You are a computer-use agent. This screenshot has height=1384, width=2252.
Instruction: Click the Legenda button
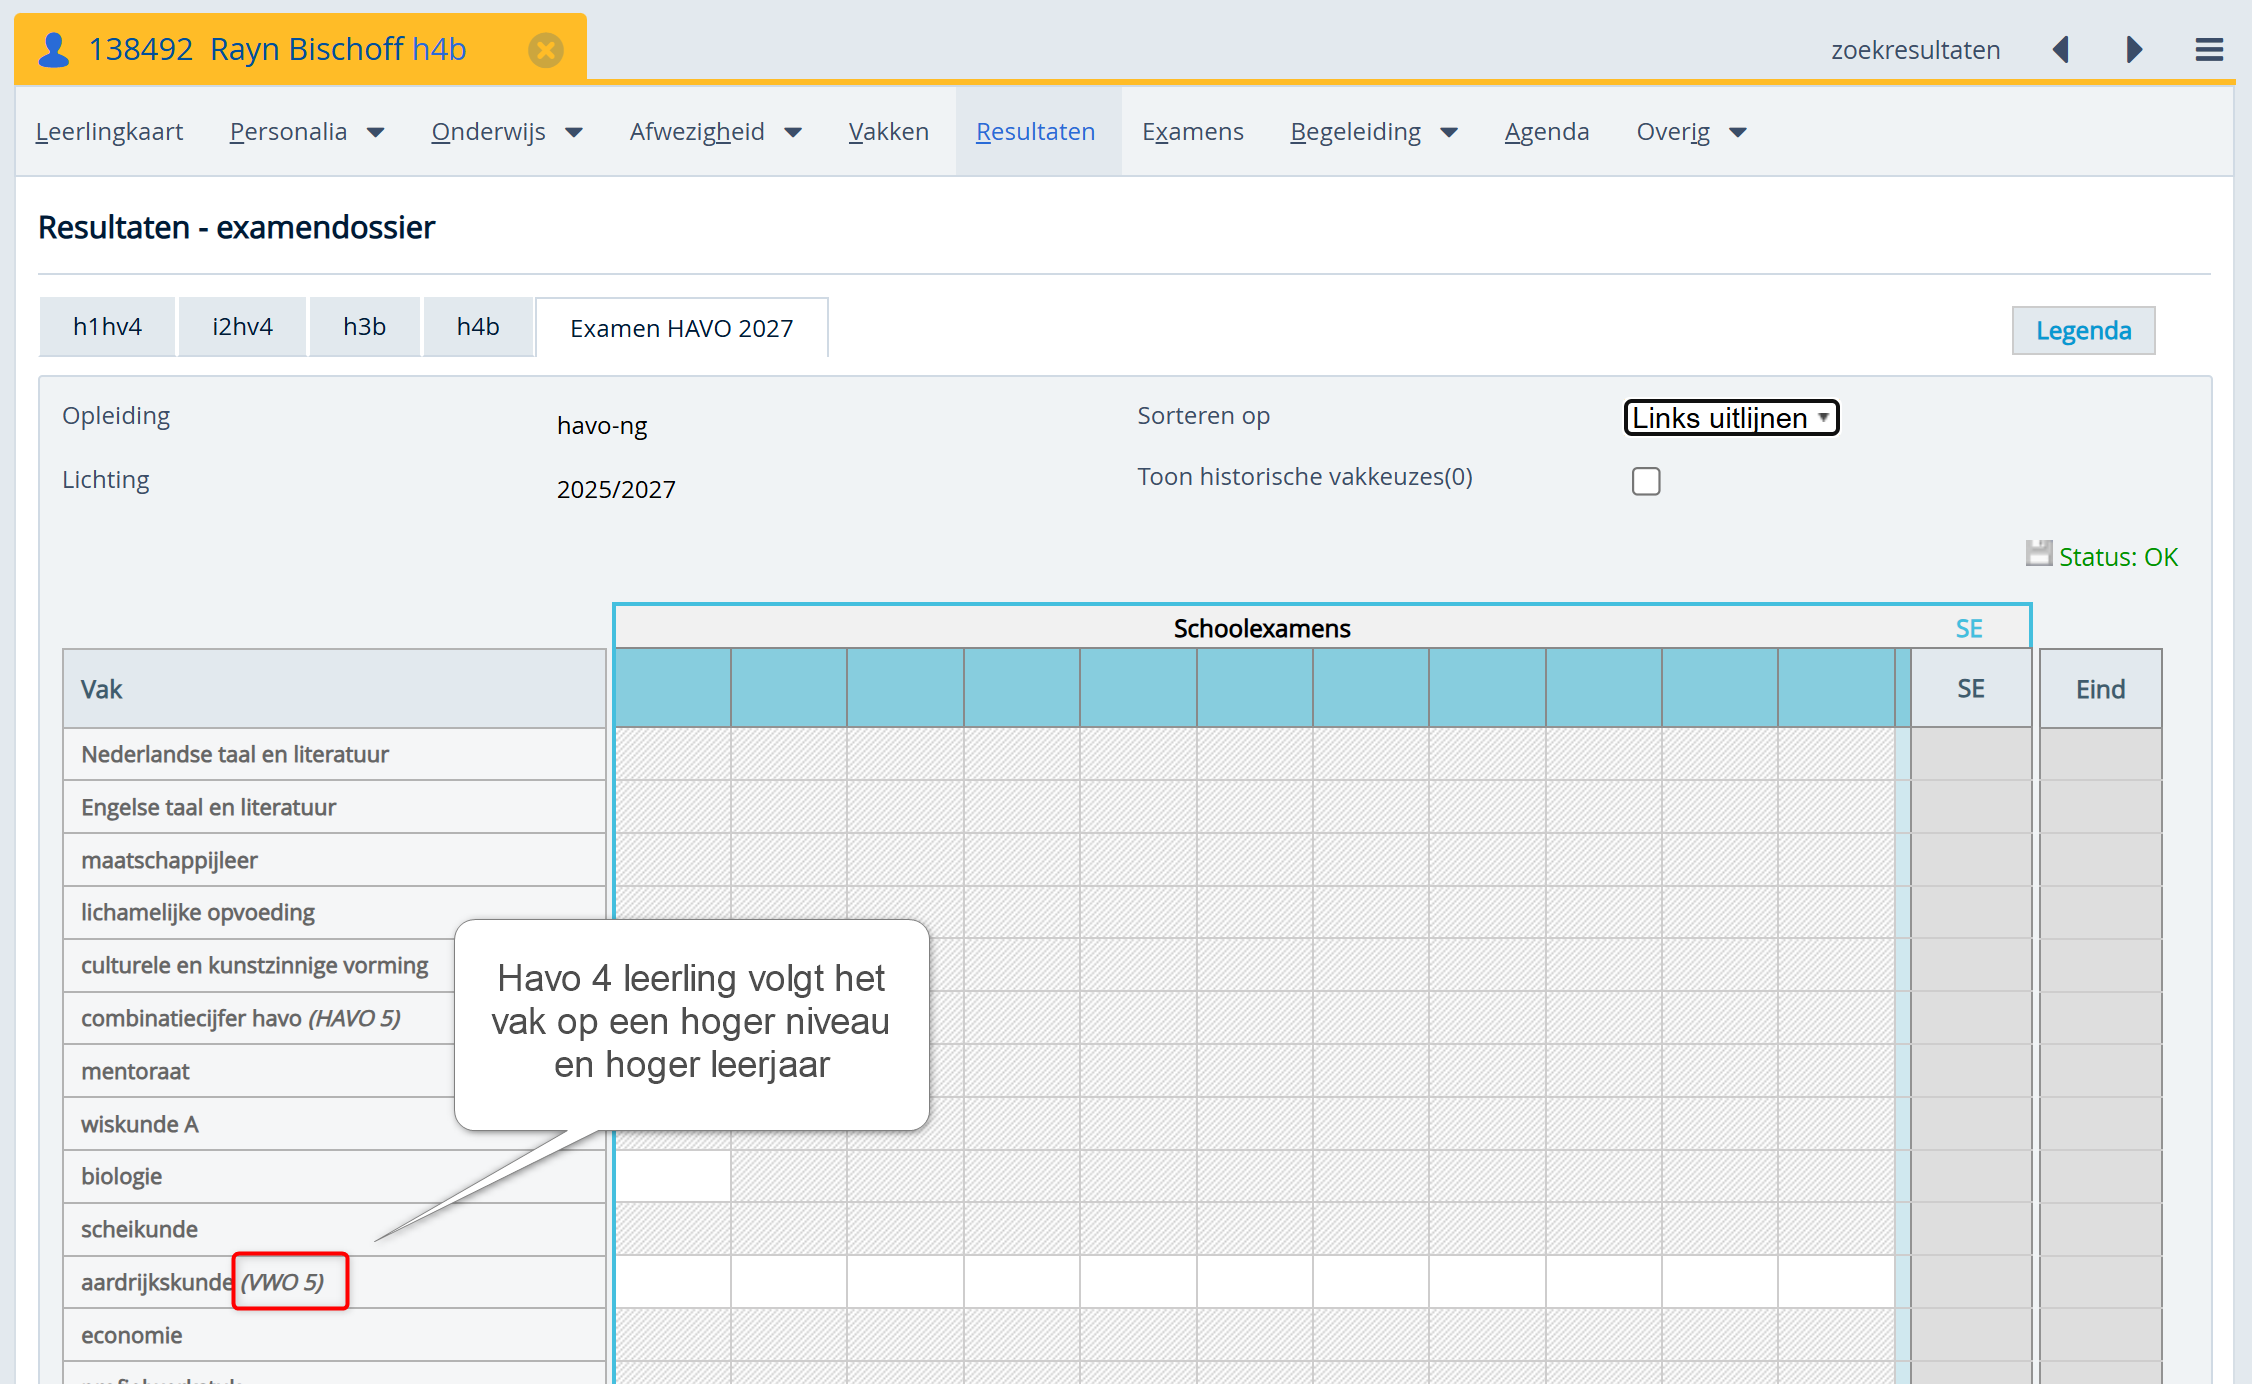pyautogui.click(x=2083, y=331)
